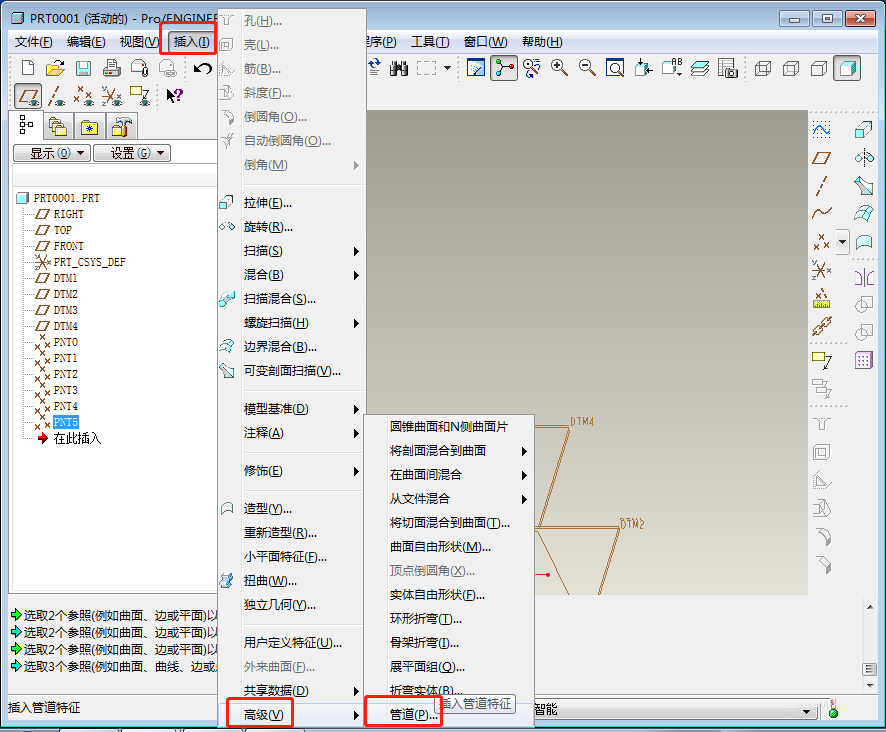Click the Coordinate System tool on right toolbar
This screenshot has height=732, width=886.
tap(822, 270)
